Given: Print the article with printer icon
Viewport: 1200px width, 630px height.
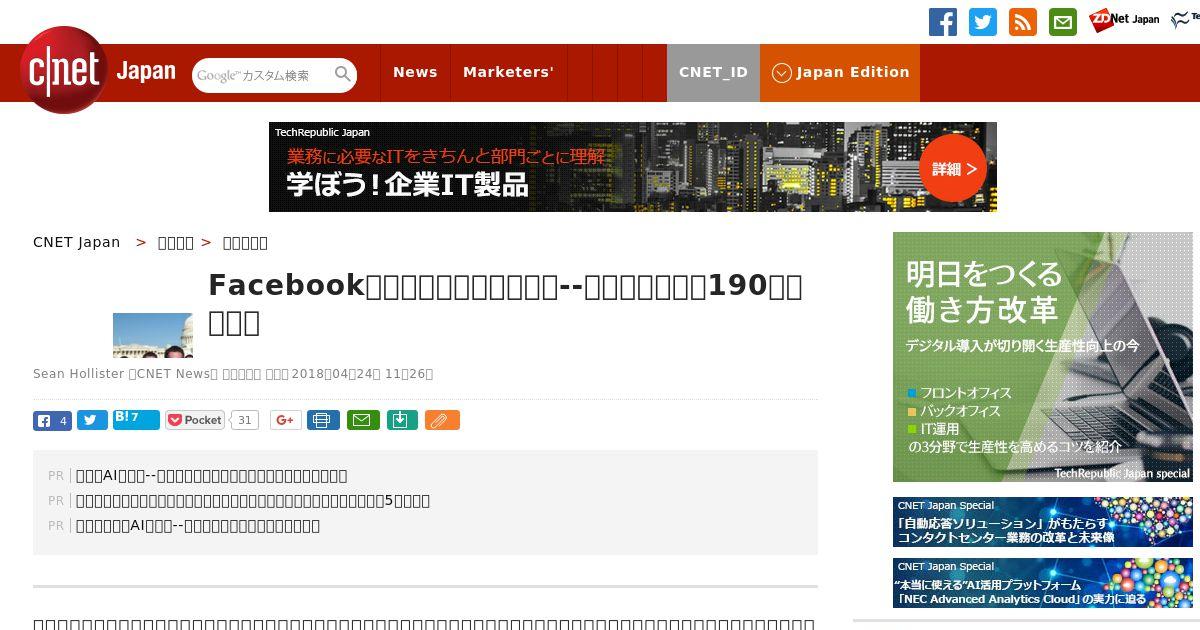Looking at the screenshot, I should pos(322,420).
